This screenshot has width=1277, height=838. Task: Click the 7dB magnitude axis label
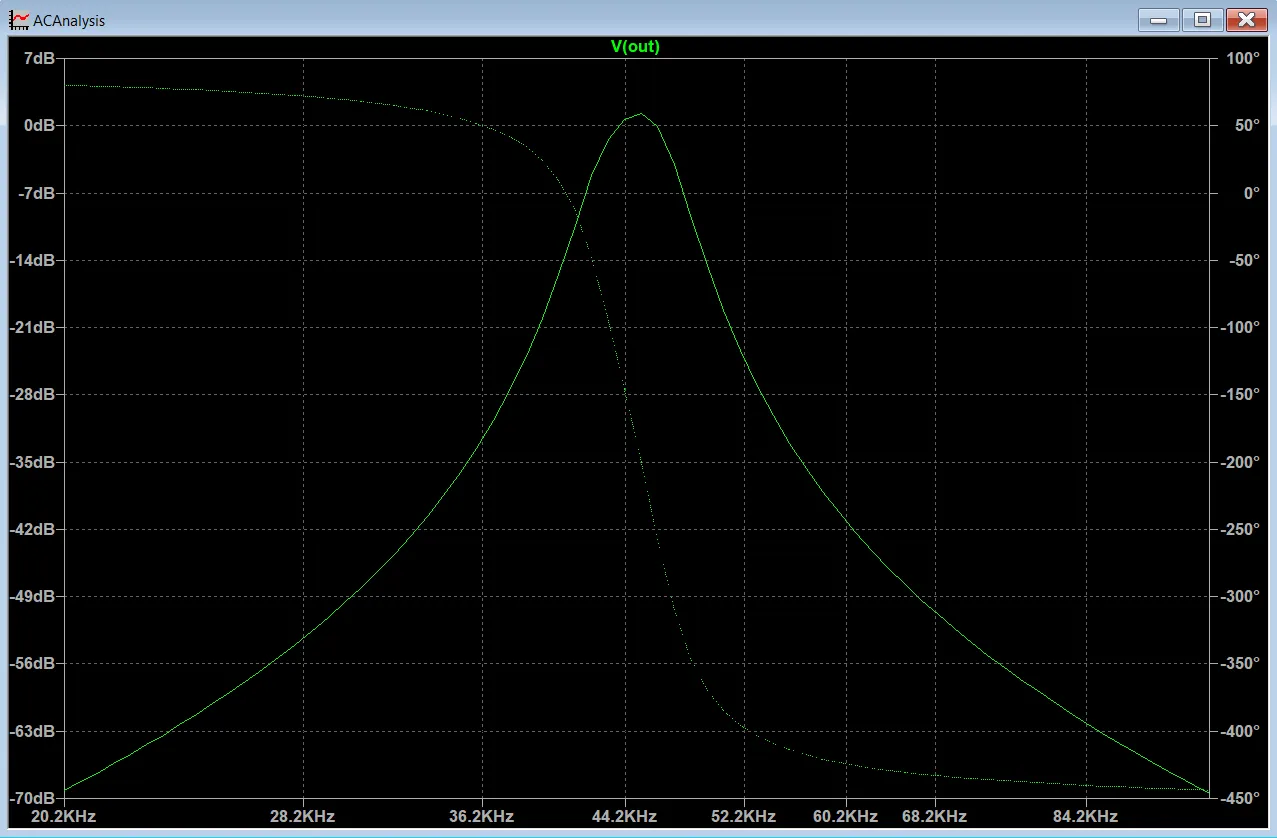tap(39, 58)
